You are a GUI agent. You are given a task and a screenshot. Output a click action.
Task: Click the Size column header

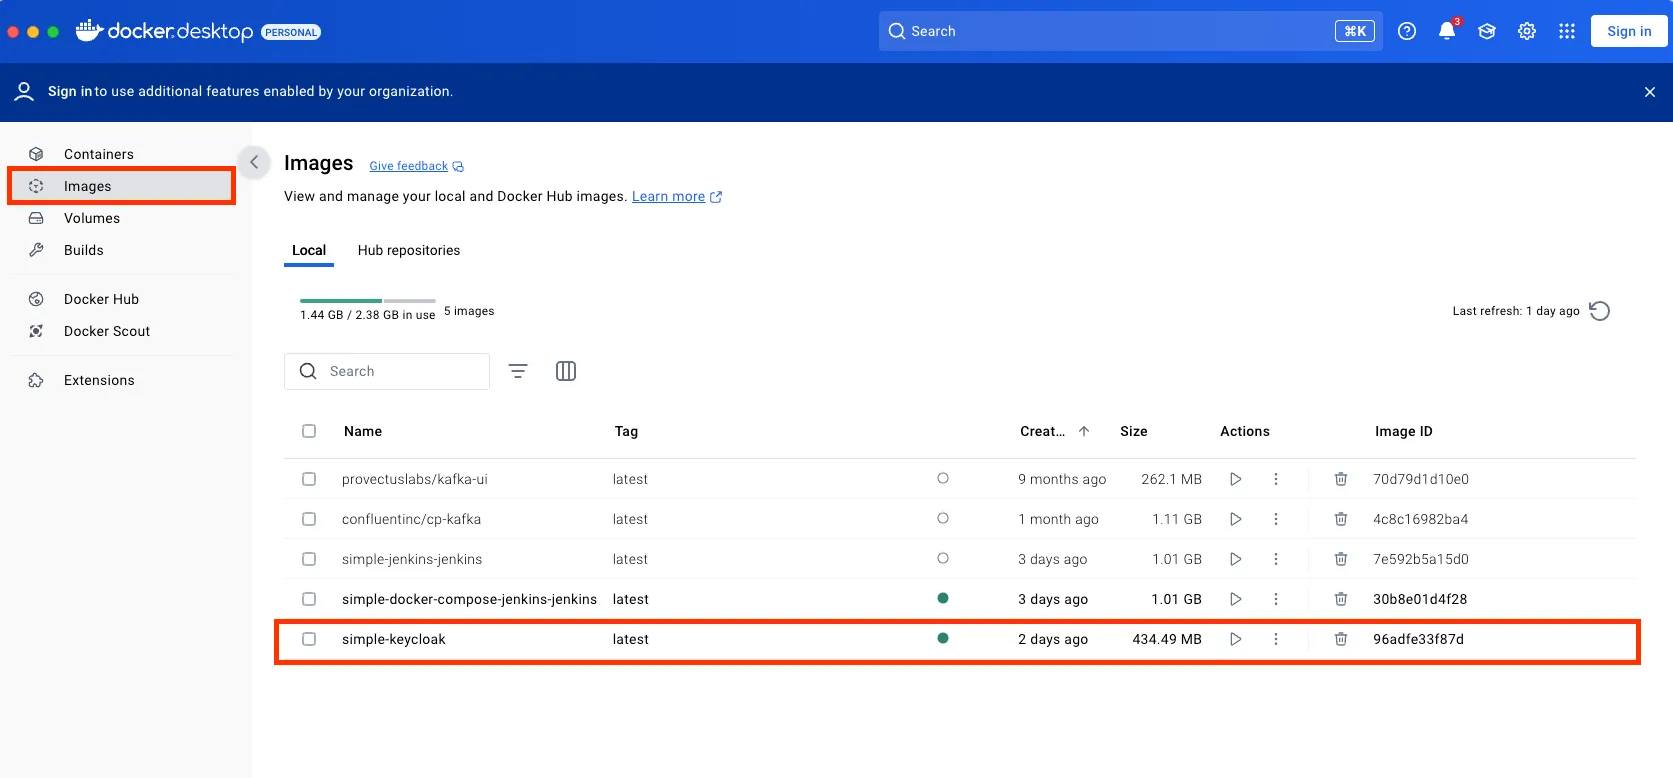pyautogui.click(x=1134, y=431)
